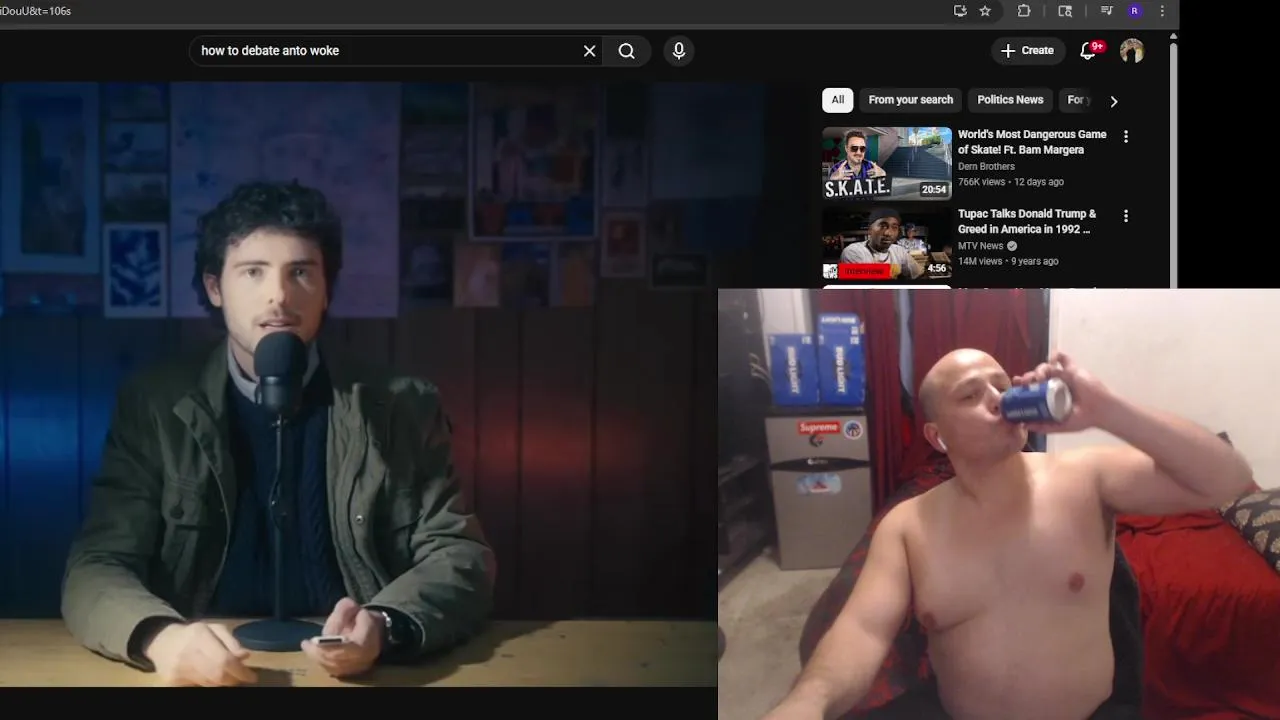Bookmark this page with the star icon
The width and height of the screenshot is (1280, 720).
pos(985,11)
